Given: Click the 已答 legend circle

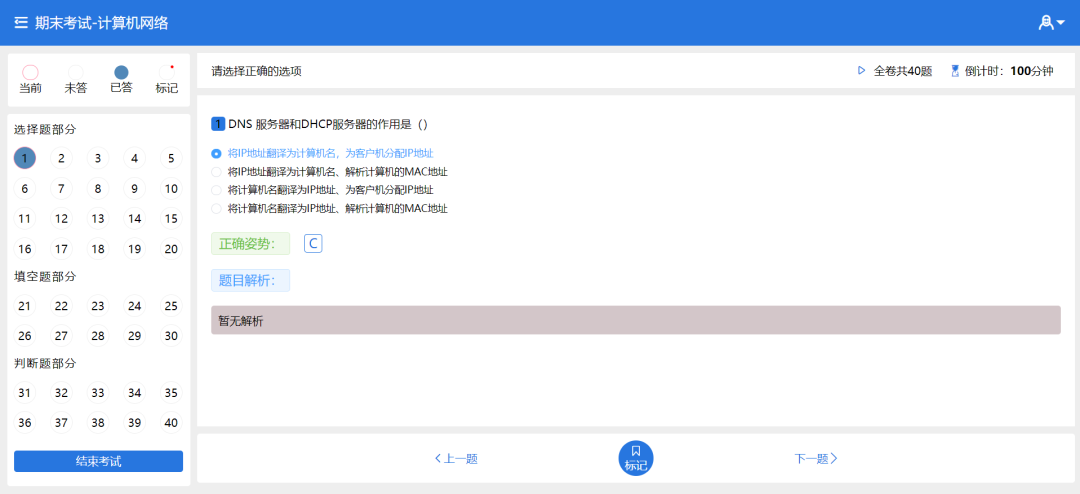Looking at the screenshot, I should pyautogui.click(x=121, y=72).
